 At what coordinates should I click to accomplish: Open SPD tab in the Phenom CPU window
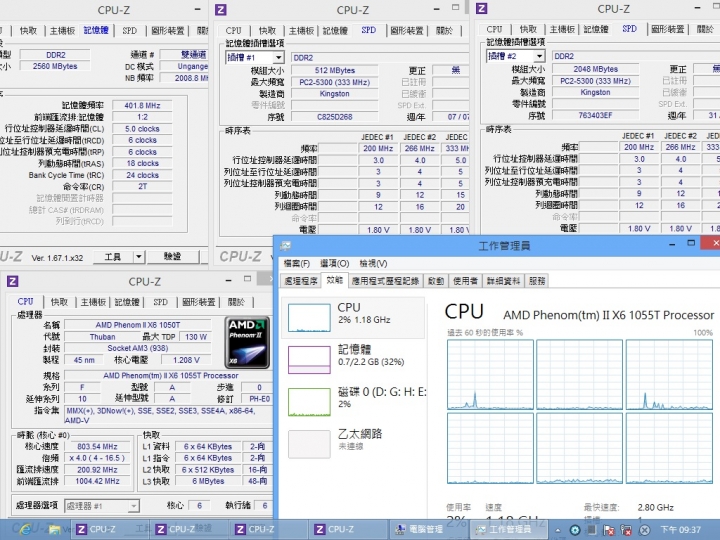point(160,302)
